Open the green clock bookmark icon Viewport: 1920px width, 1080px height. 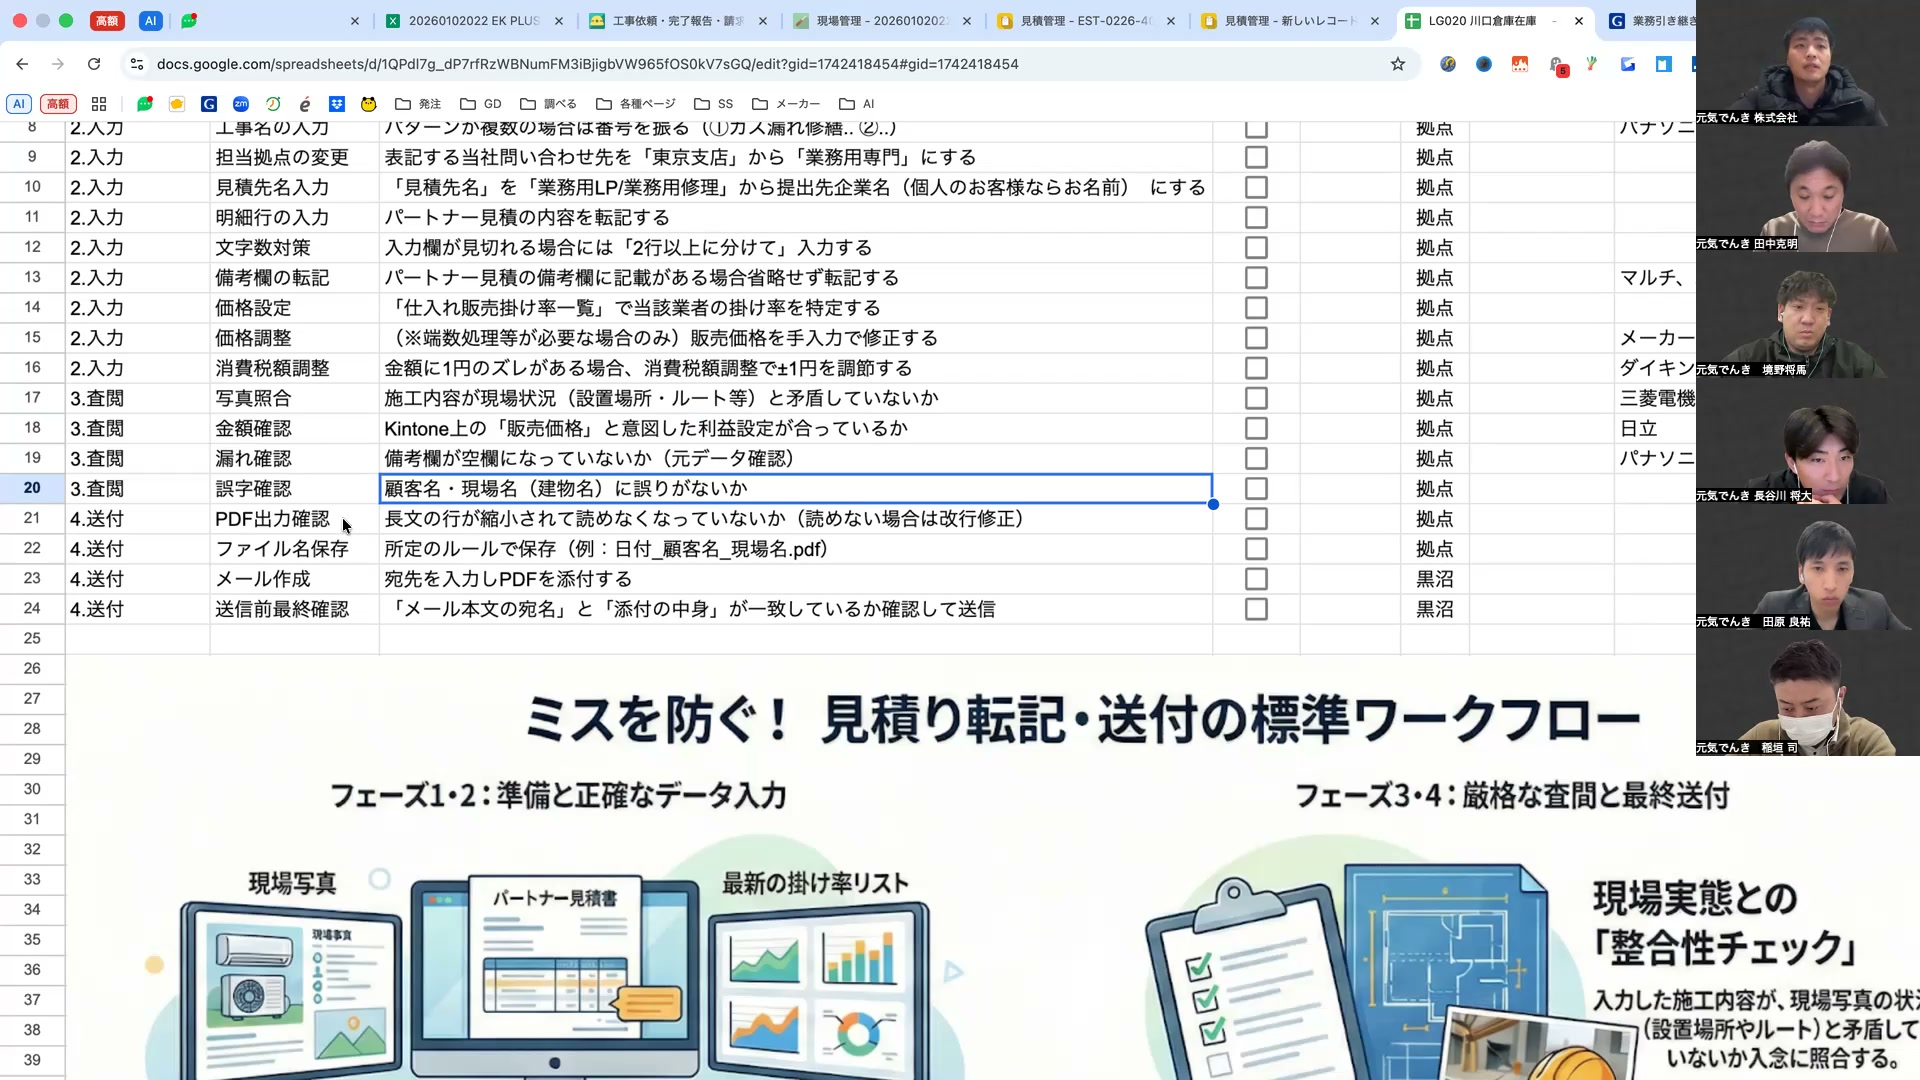273,104
